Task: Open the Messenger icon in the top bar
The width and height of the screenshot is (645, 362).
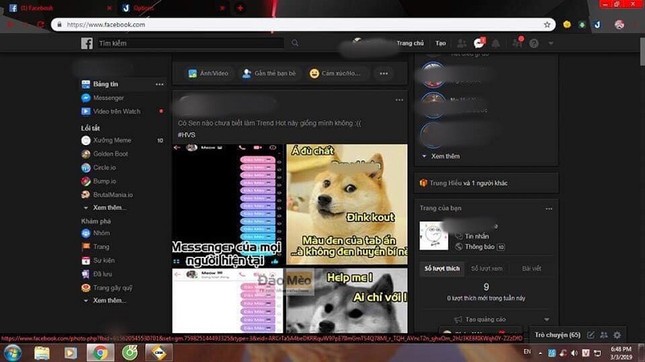Action: (479, 43)
